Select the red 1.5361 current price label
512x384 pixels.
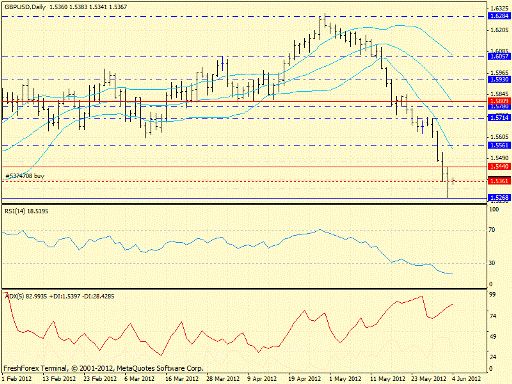(x=499, y=181)
